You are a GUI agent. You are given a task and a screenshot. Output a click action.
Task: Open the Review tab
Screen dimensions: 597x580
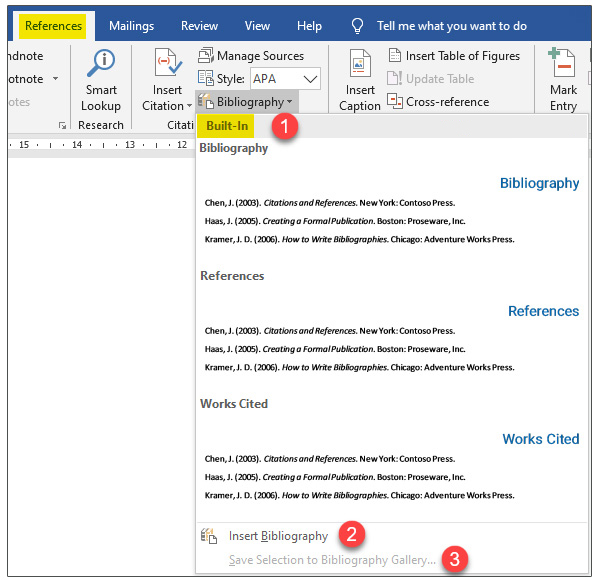point(199,26)
